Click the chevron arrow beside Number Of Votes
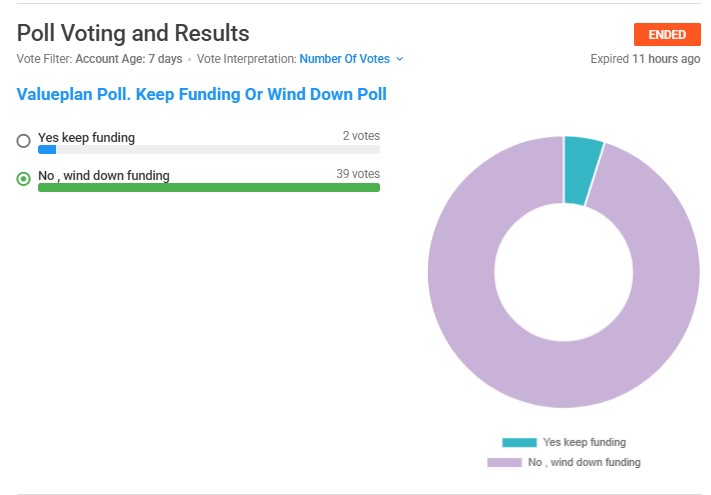 [400, 59]
